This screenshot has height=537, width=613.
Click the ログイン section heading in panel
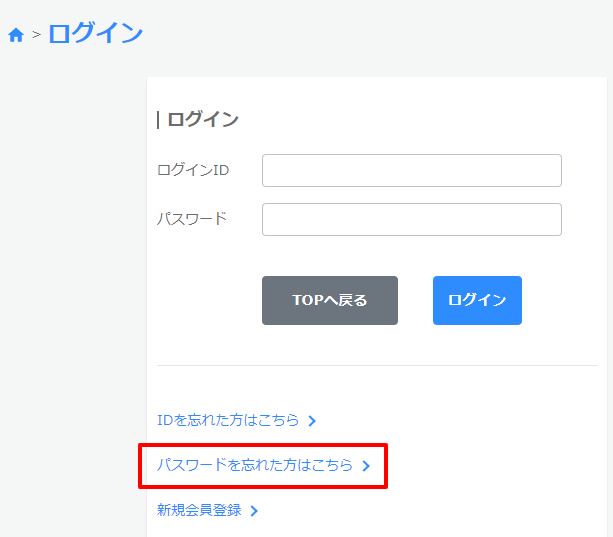(203, 120)
